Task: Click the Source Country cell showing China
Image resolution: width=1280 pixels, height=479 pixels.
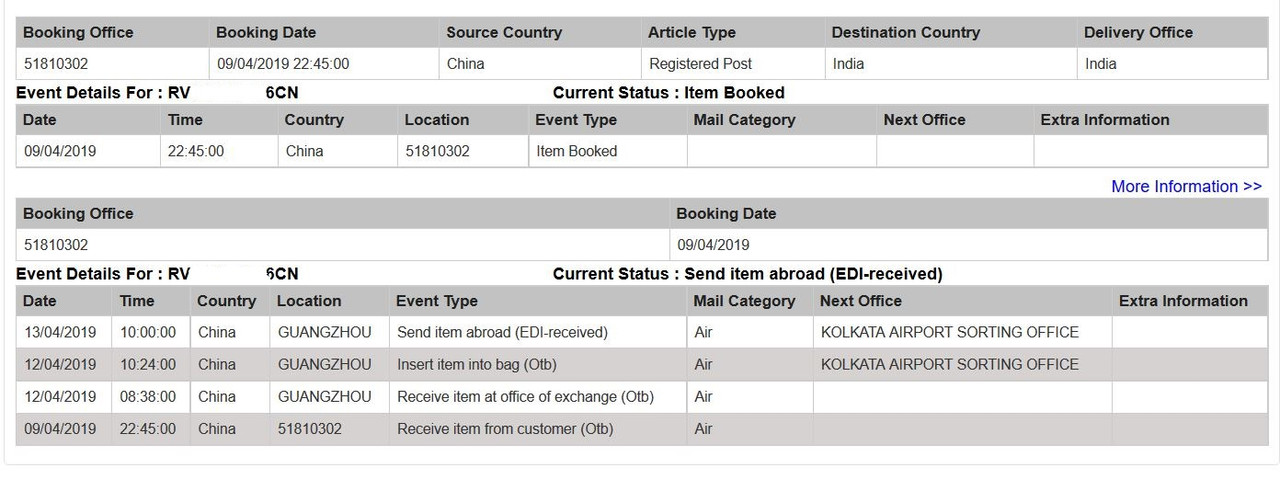Action: click(540, 64)
